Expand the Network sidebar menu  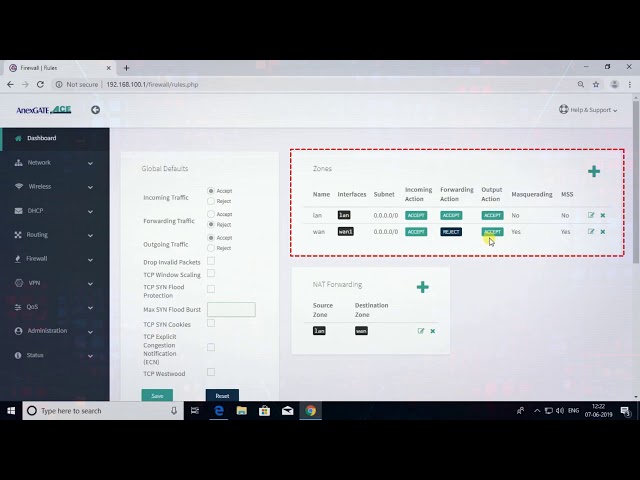point(55,162)
